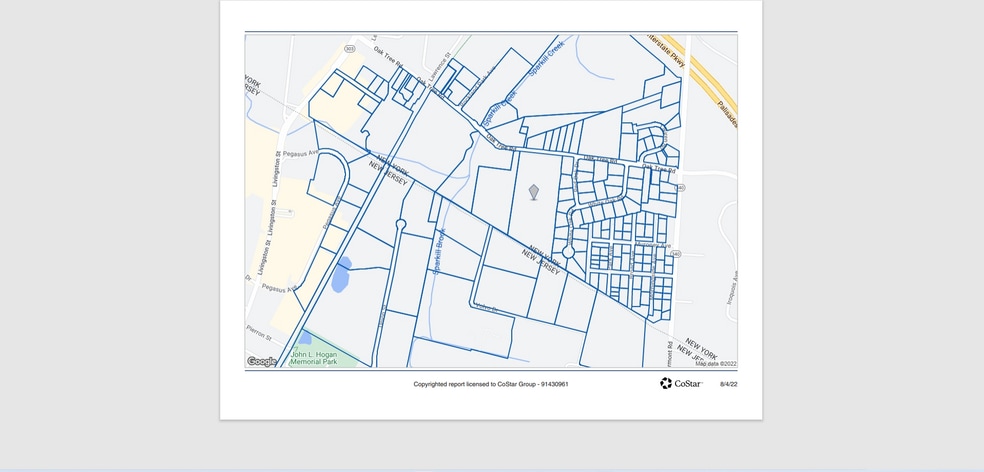Click the 8/4/22 date in the footer
The image size is (984, 472).
728,384
